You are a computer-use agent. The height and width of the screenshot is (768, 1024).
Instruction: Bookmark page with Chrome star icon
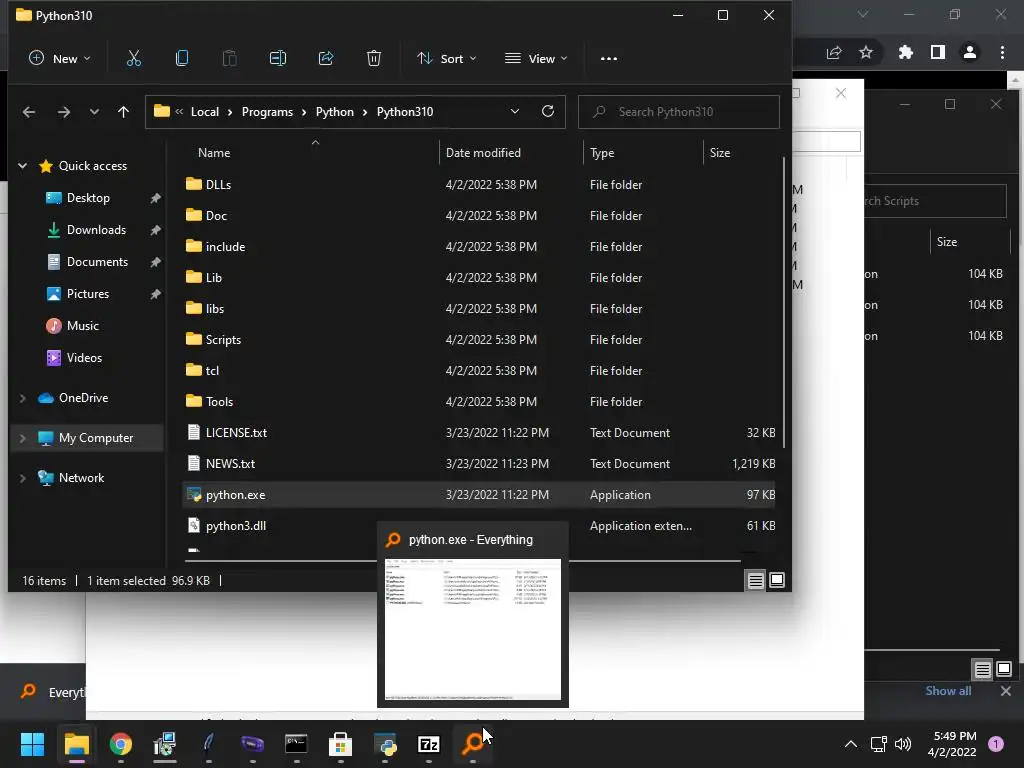point(866,52)
